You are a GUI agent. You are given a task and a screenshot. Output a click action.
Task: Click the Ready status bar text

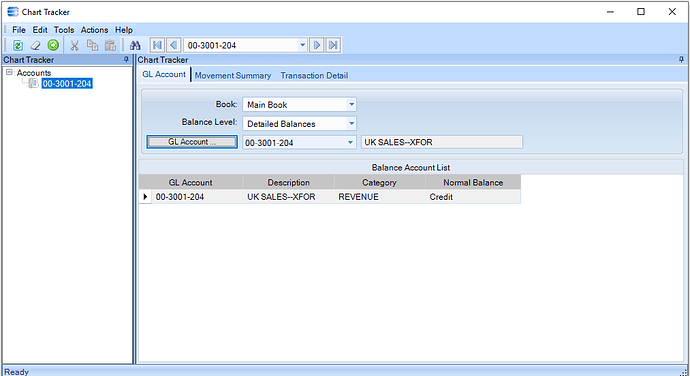coord(16,372)
